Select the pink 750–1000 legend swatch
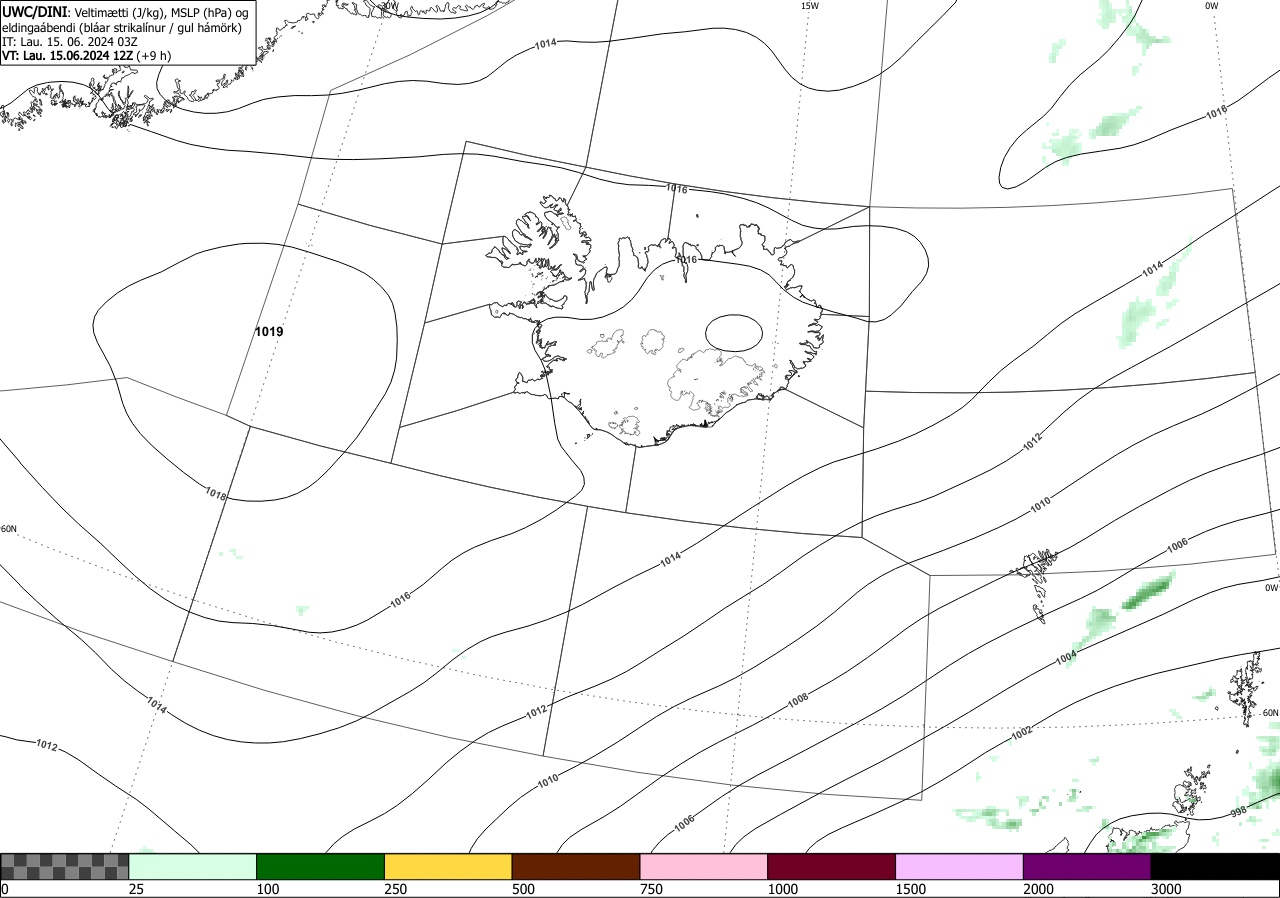Viewport: 1280px width, 898px height. tap(704, 866)
